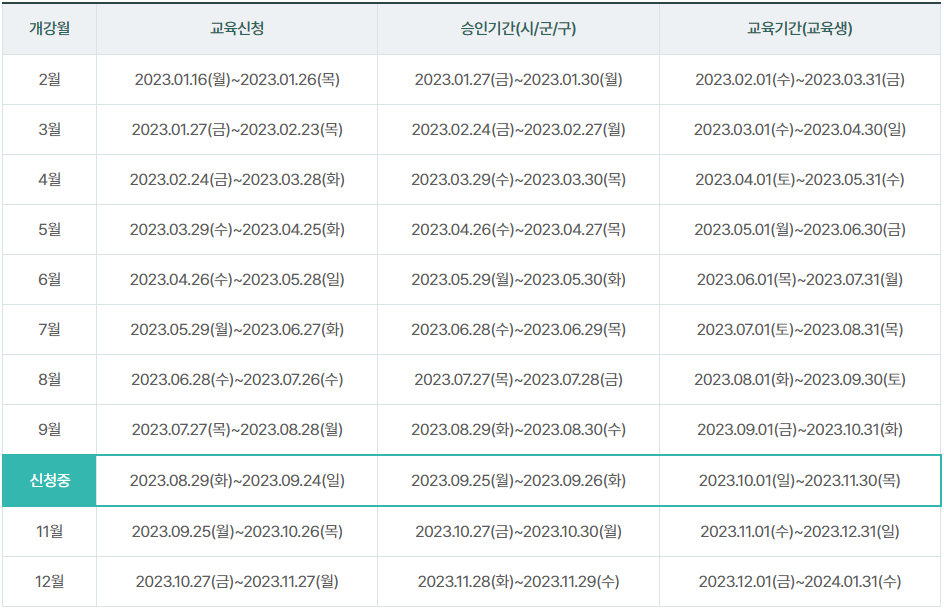The height and width of the screenshot is (608, 944).
Task: Click approval period 2023.11.28(화)~2023.11.29(수)
Action: point(518,582)
